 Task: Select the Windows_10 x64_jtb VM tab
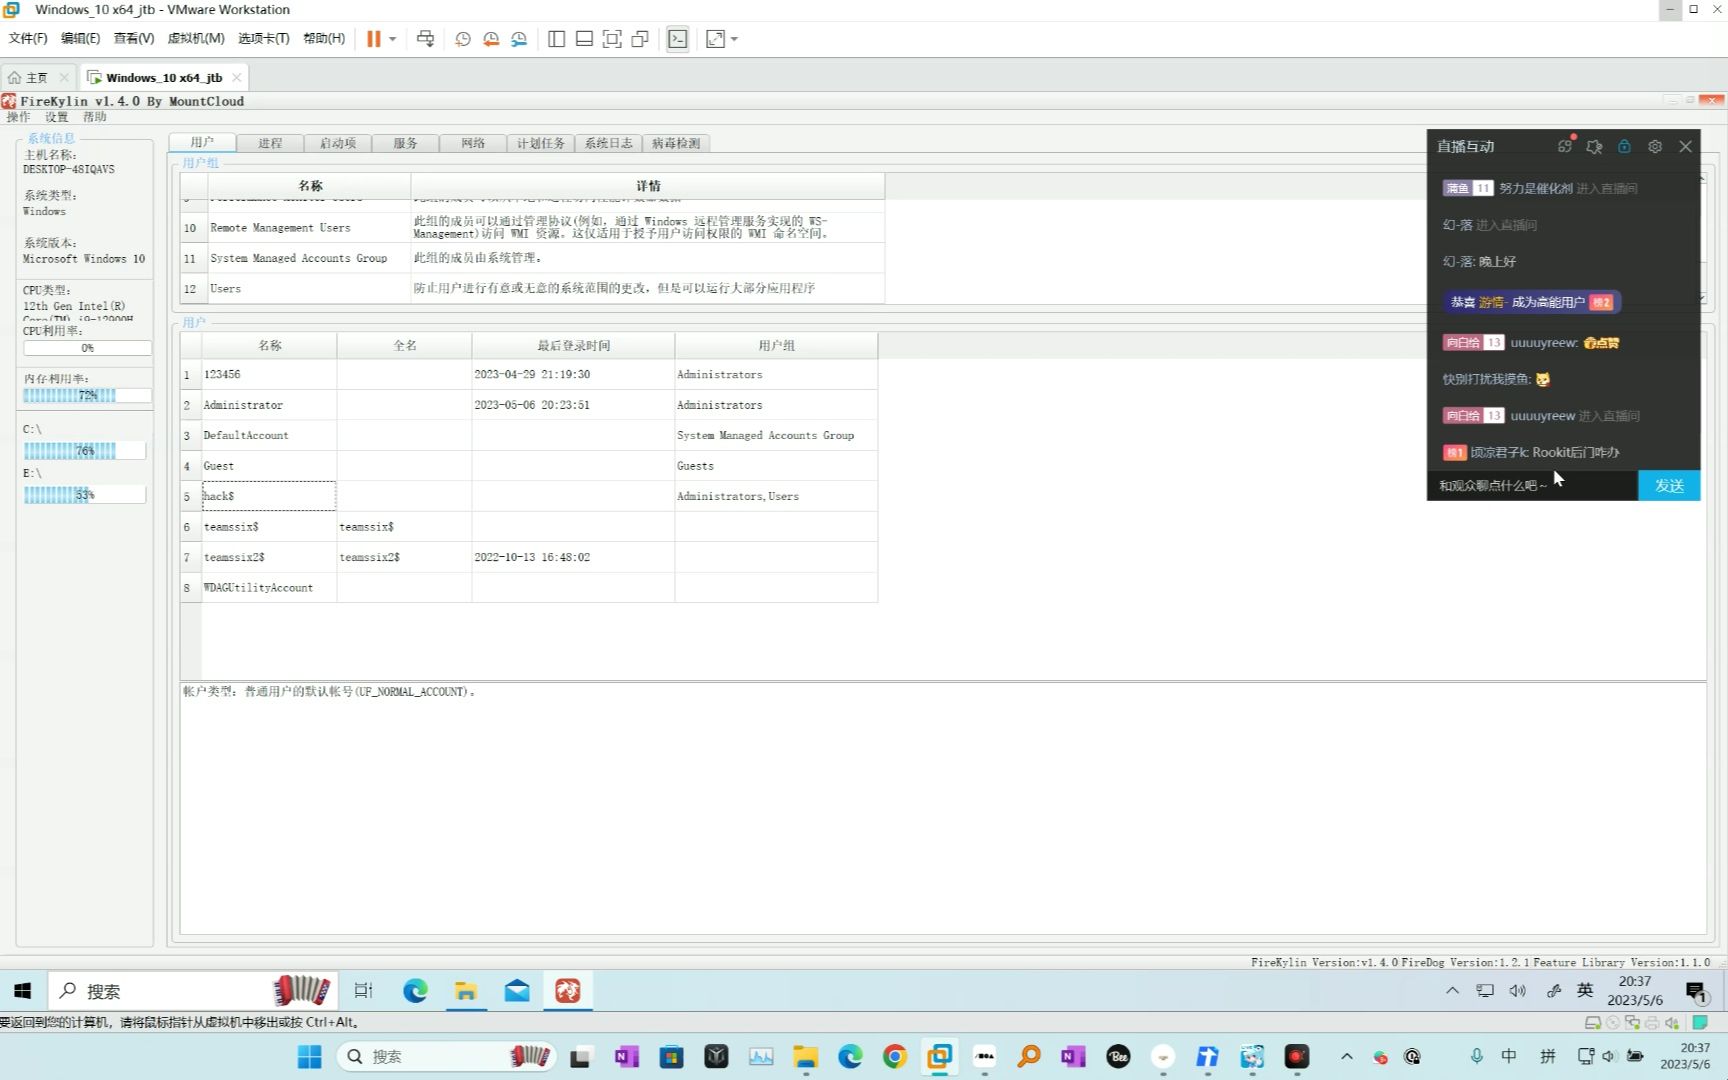pyautogui.click(x=163, y=77)
